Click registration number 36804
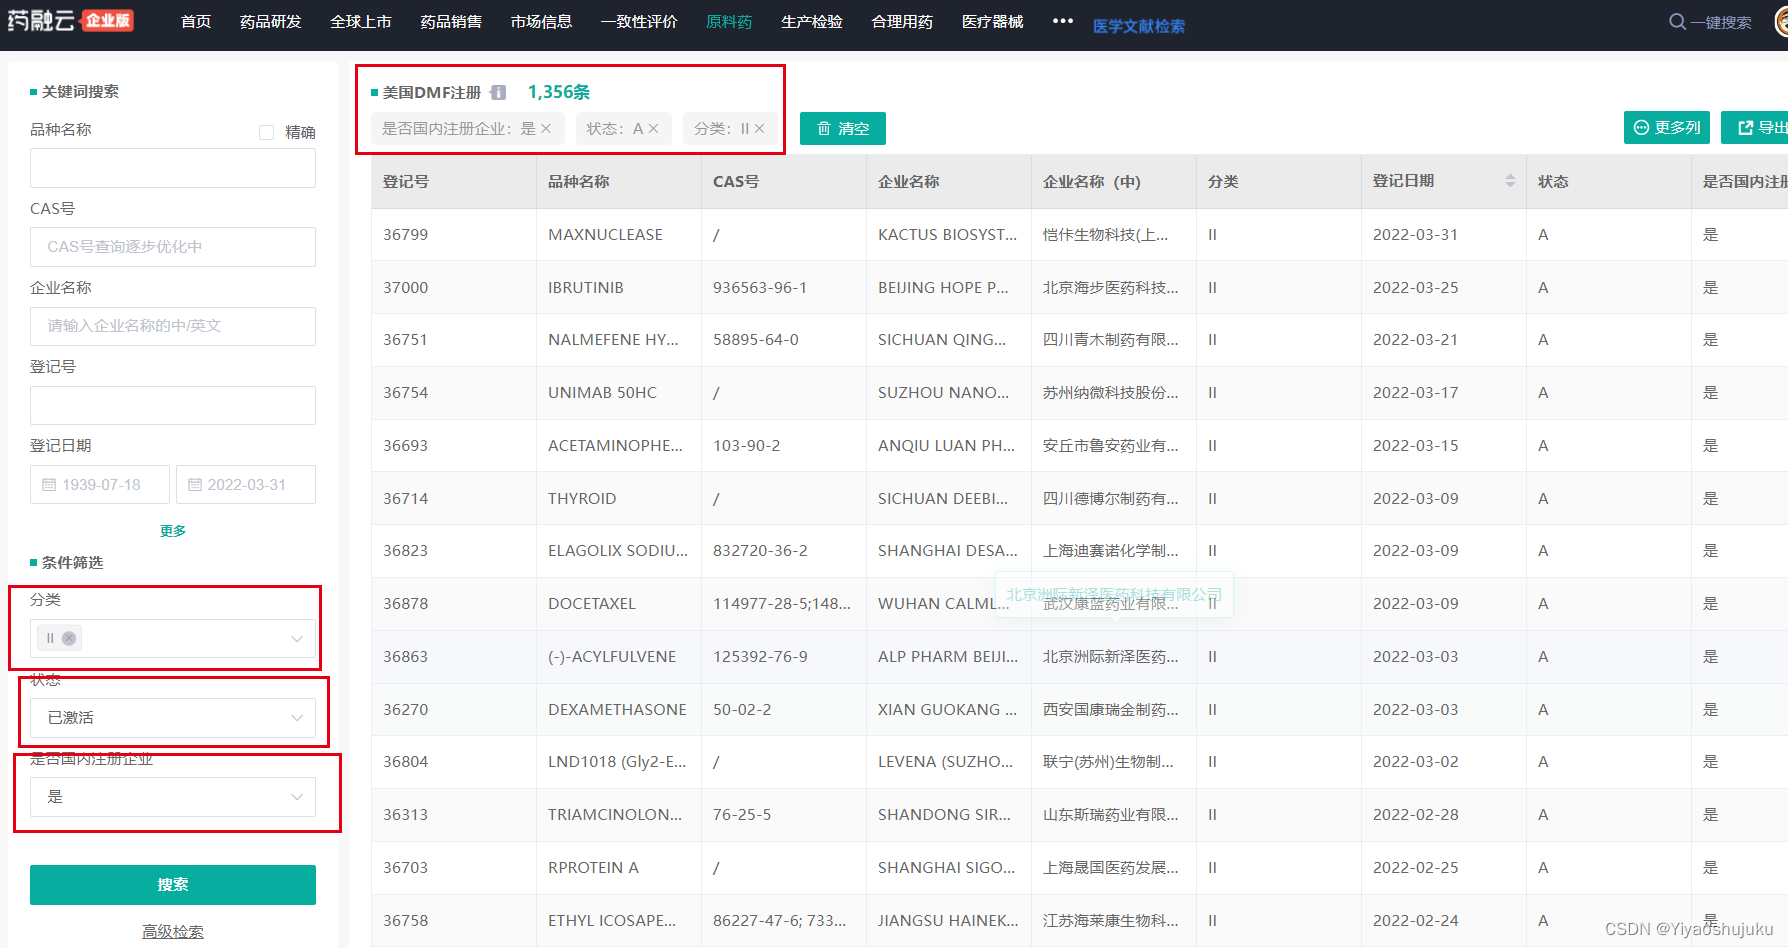1788x948 pixels. click(x=406, y=761)
